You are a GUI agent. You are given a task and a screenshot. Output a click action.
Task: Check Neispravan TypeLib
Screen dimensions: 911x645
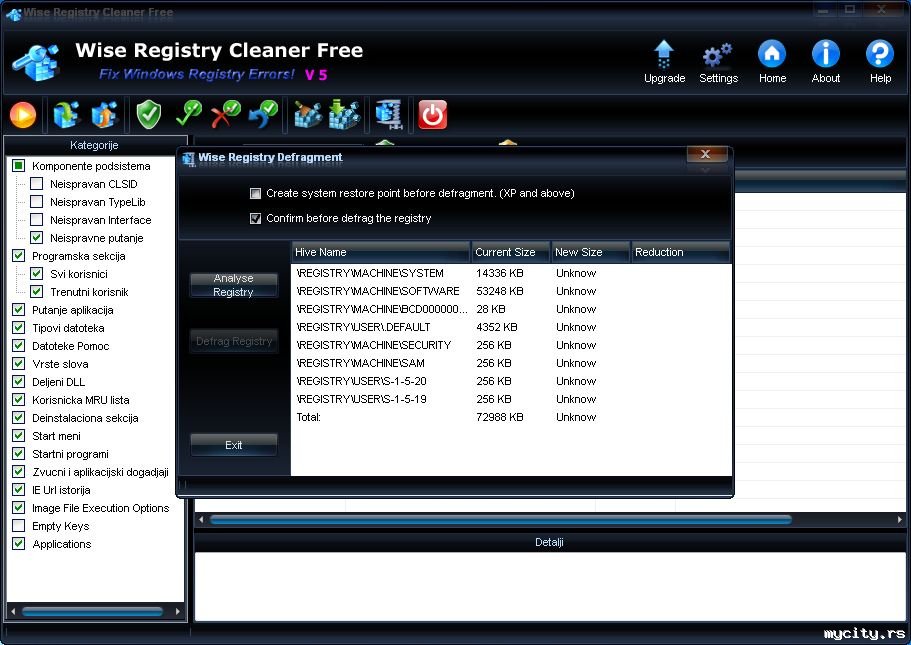pyautogui.click(x=37, y=202)
